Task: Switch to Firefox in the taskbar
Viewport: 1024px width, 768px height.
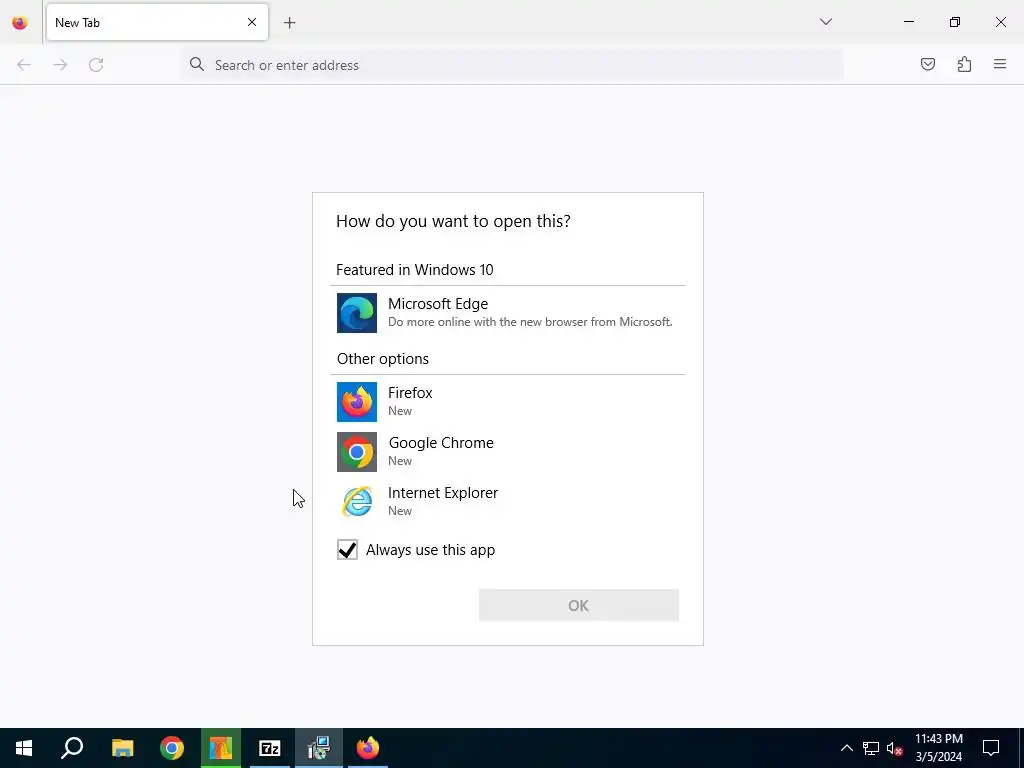Action: point(368,748)
